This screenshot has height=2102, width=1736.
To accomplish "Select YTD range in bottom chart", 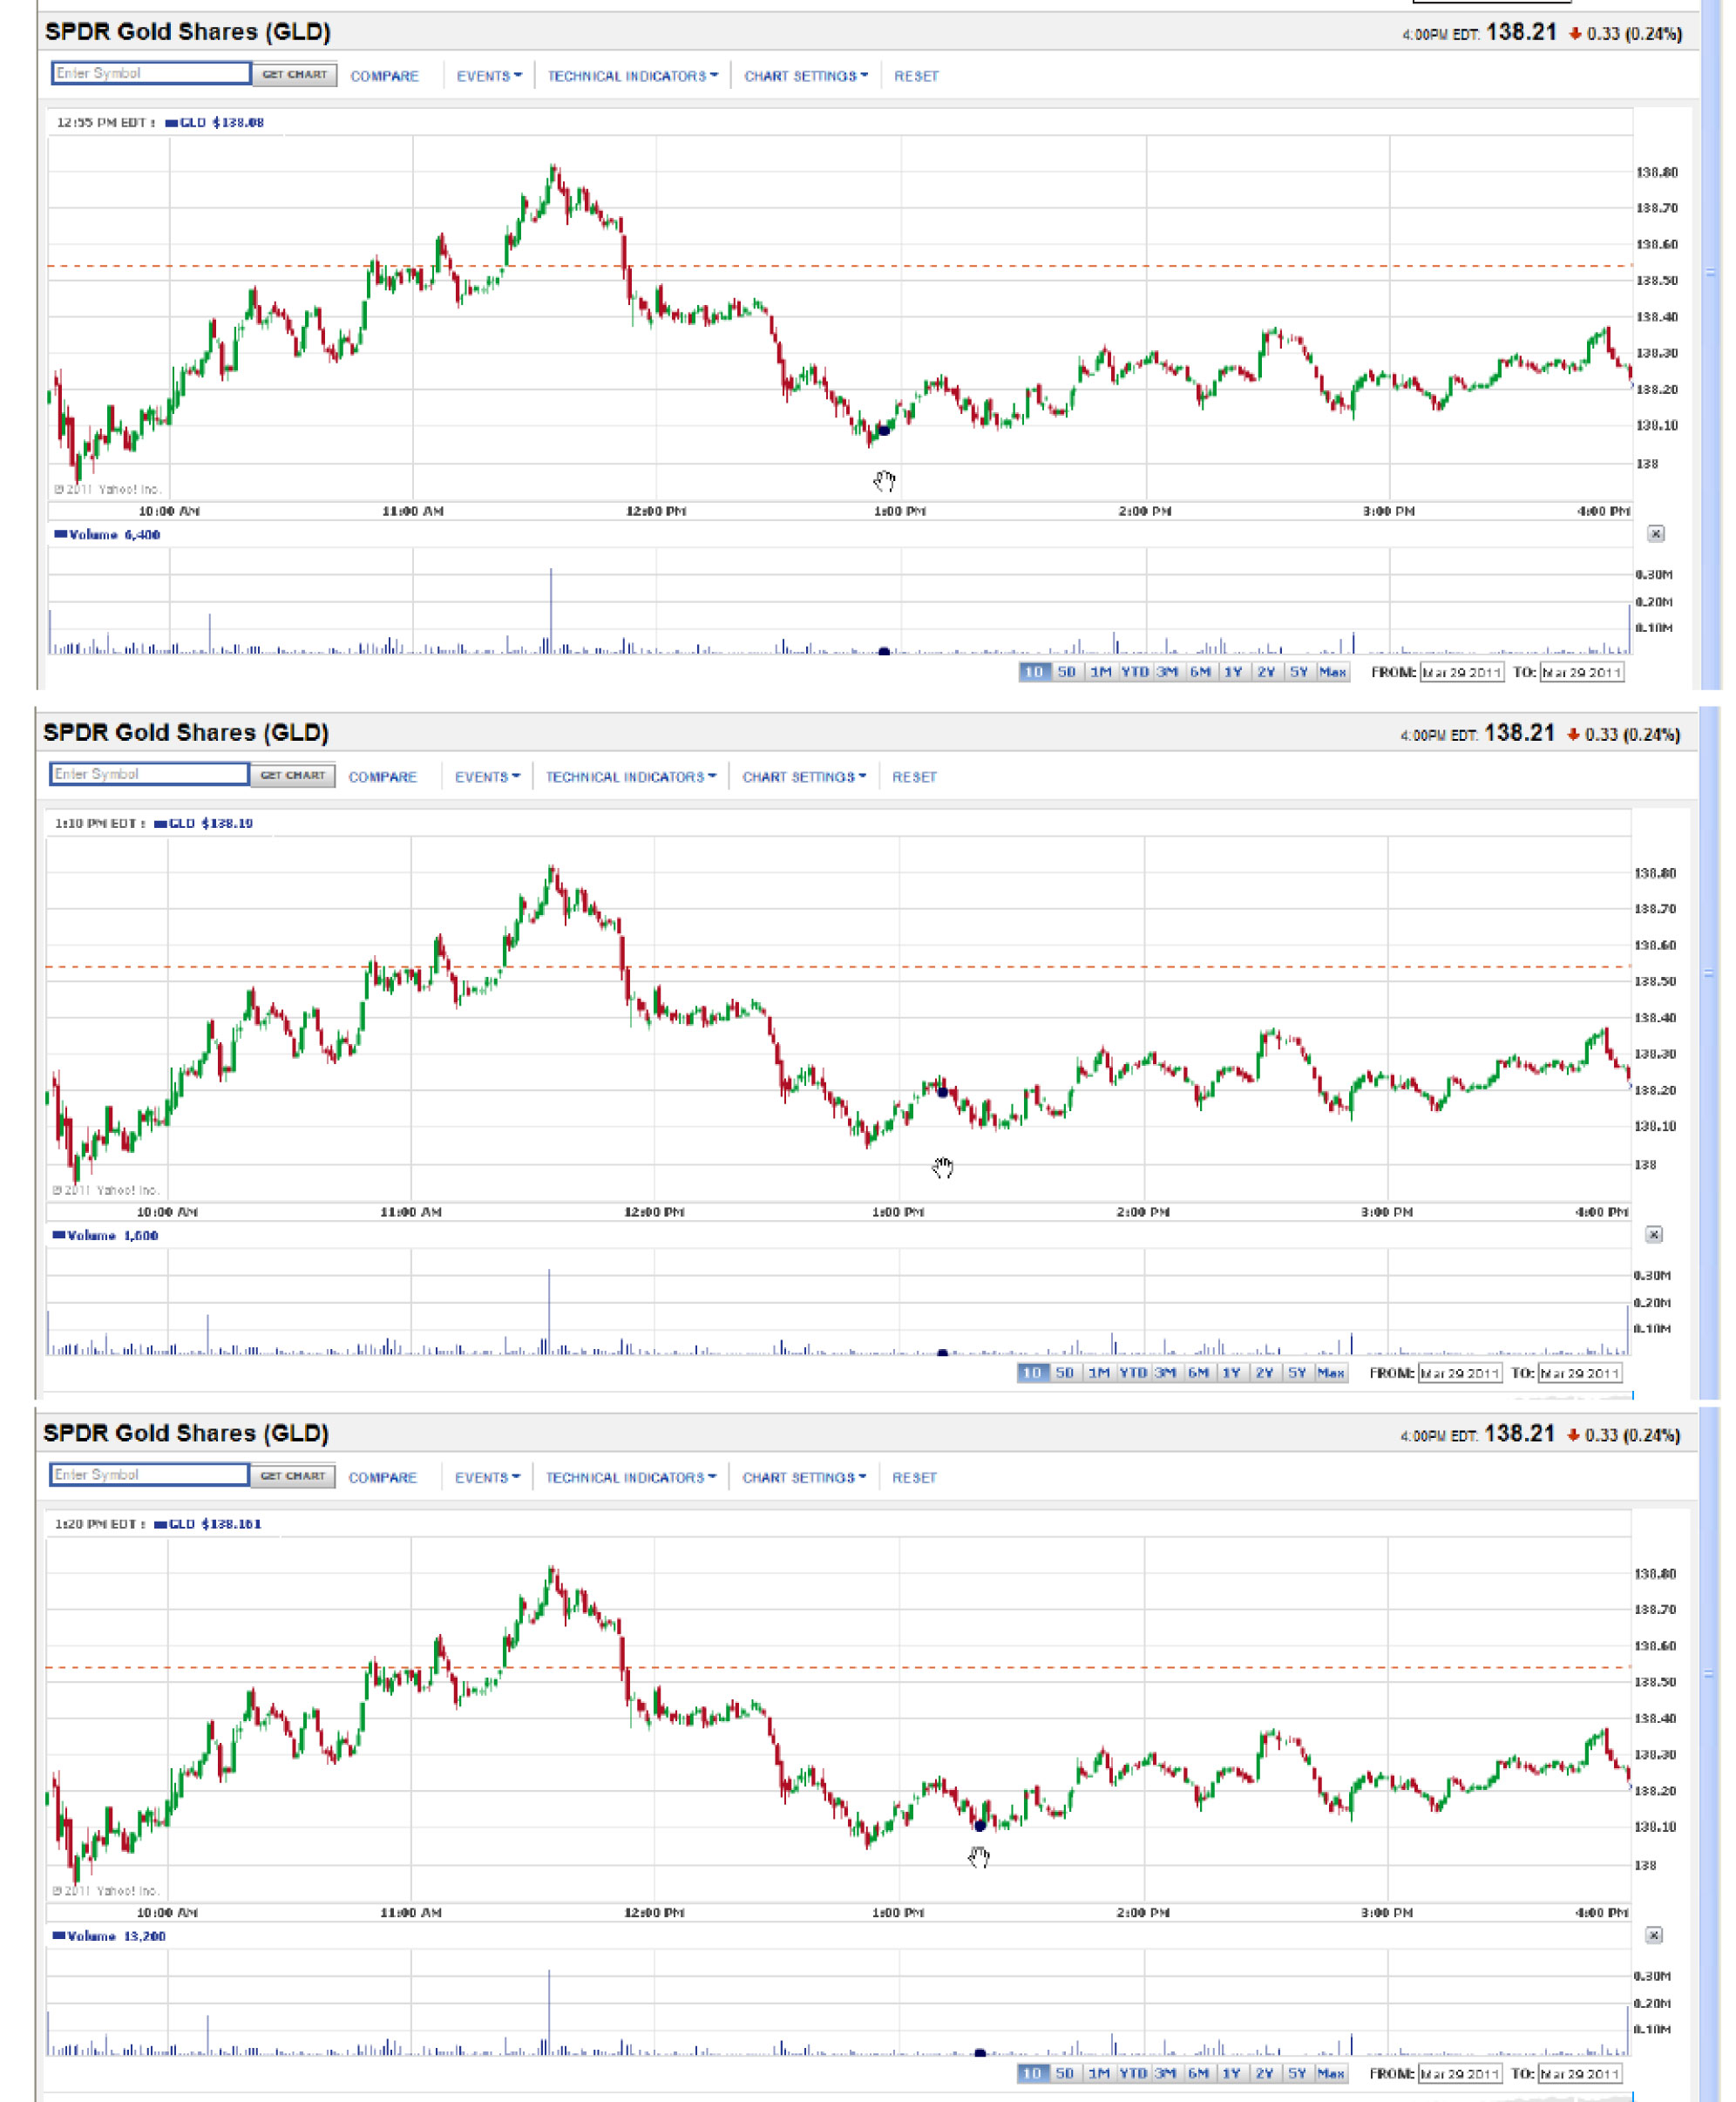I will point(1132,2073).
